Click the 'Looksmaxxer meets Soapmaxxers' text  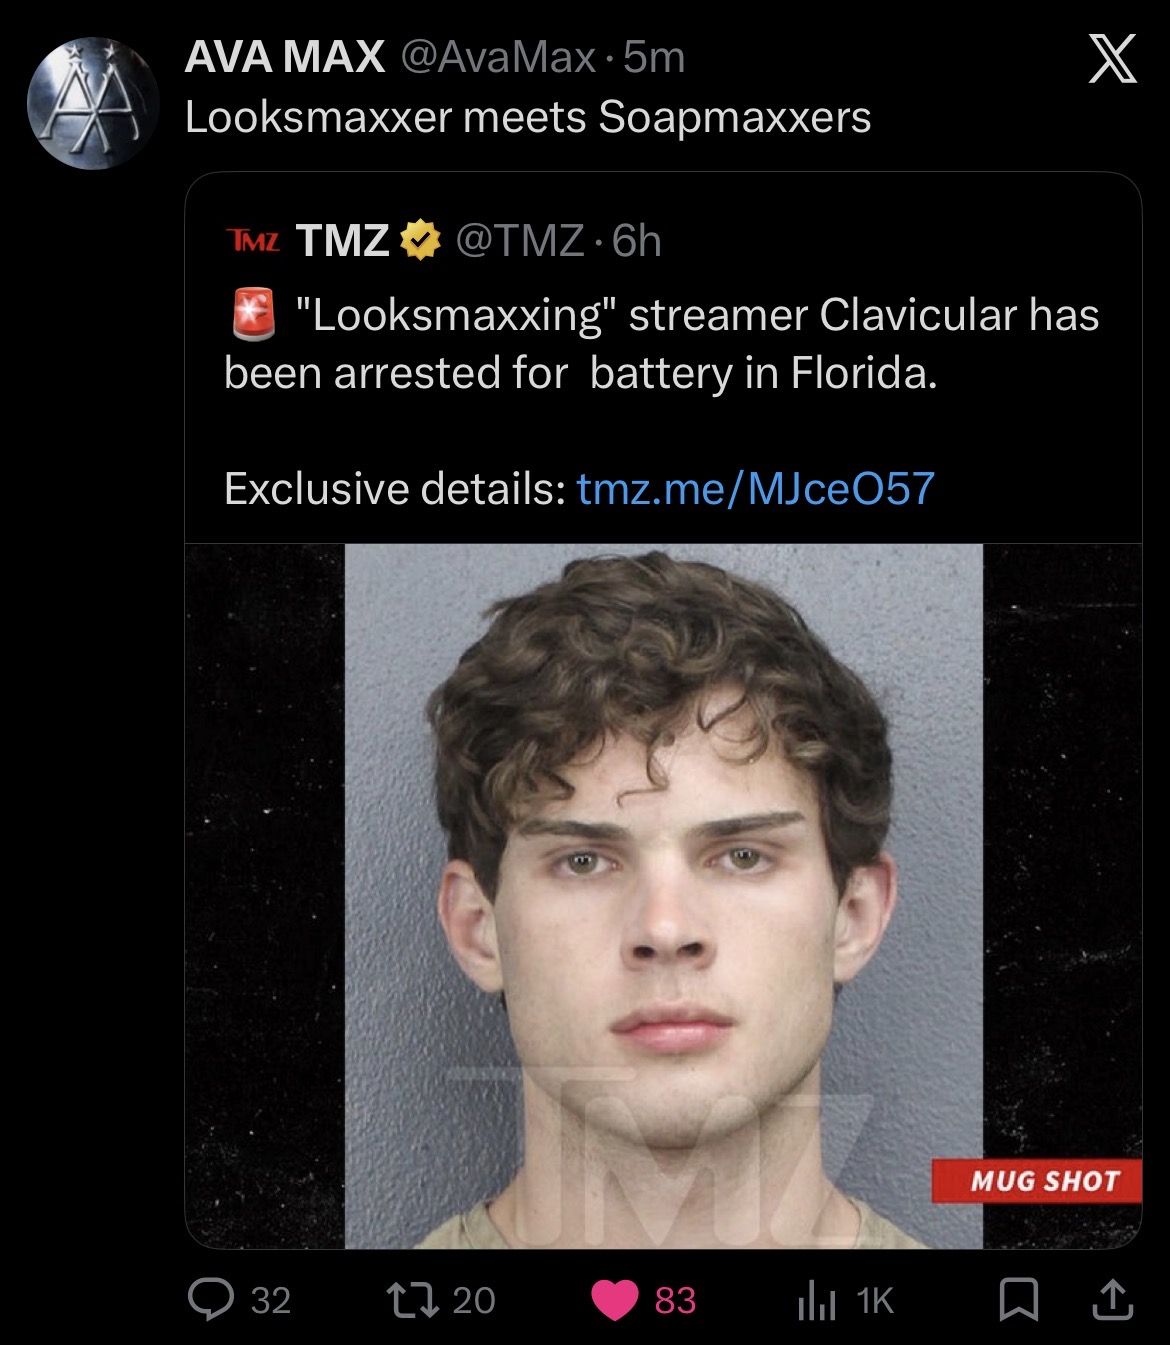528,118
